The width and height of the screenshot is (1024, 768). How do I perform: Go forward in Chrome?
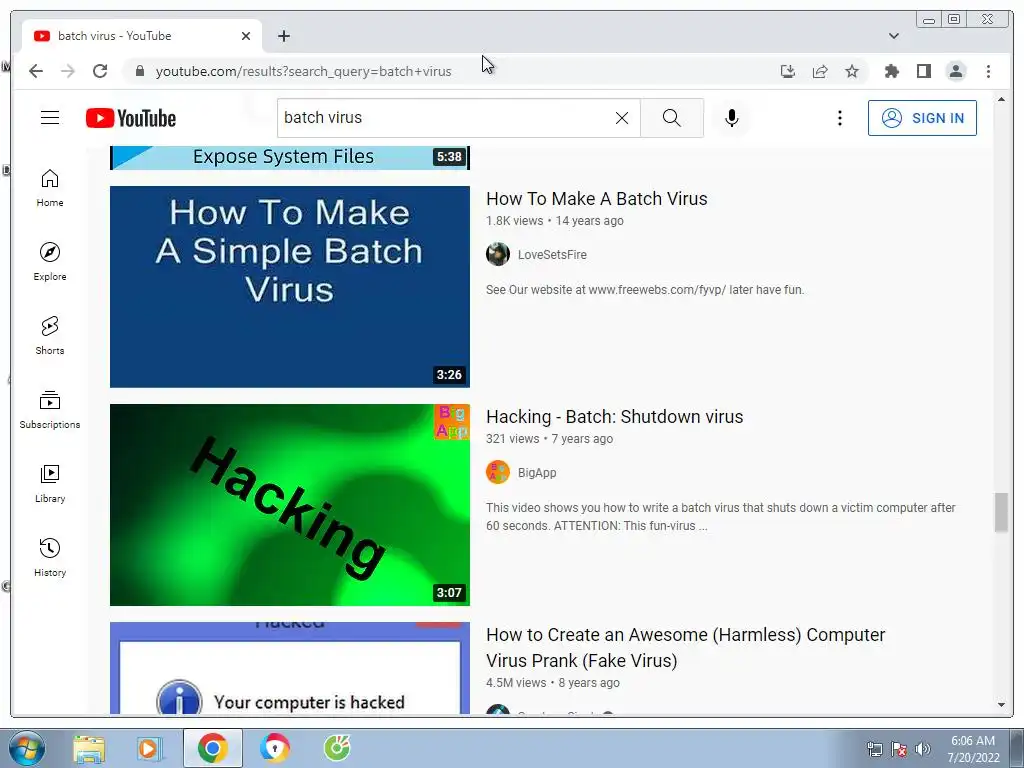(x=68, y=71)
